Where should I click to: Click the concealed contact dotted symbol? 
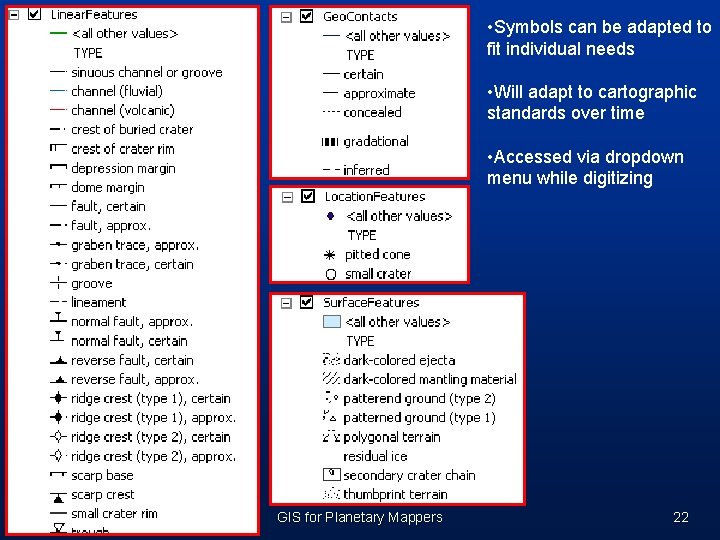331,112
